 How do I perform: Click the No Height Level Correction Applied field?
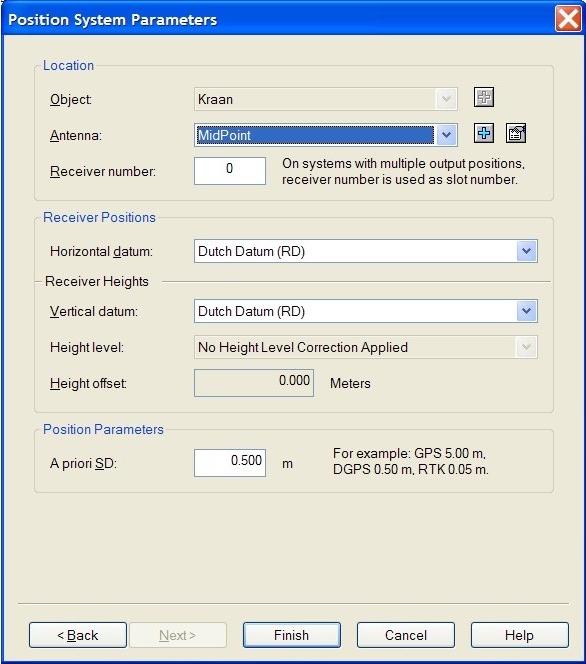pos(366,347)
